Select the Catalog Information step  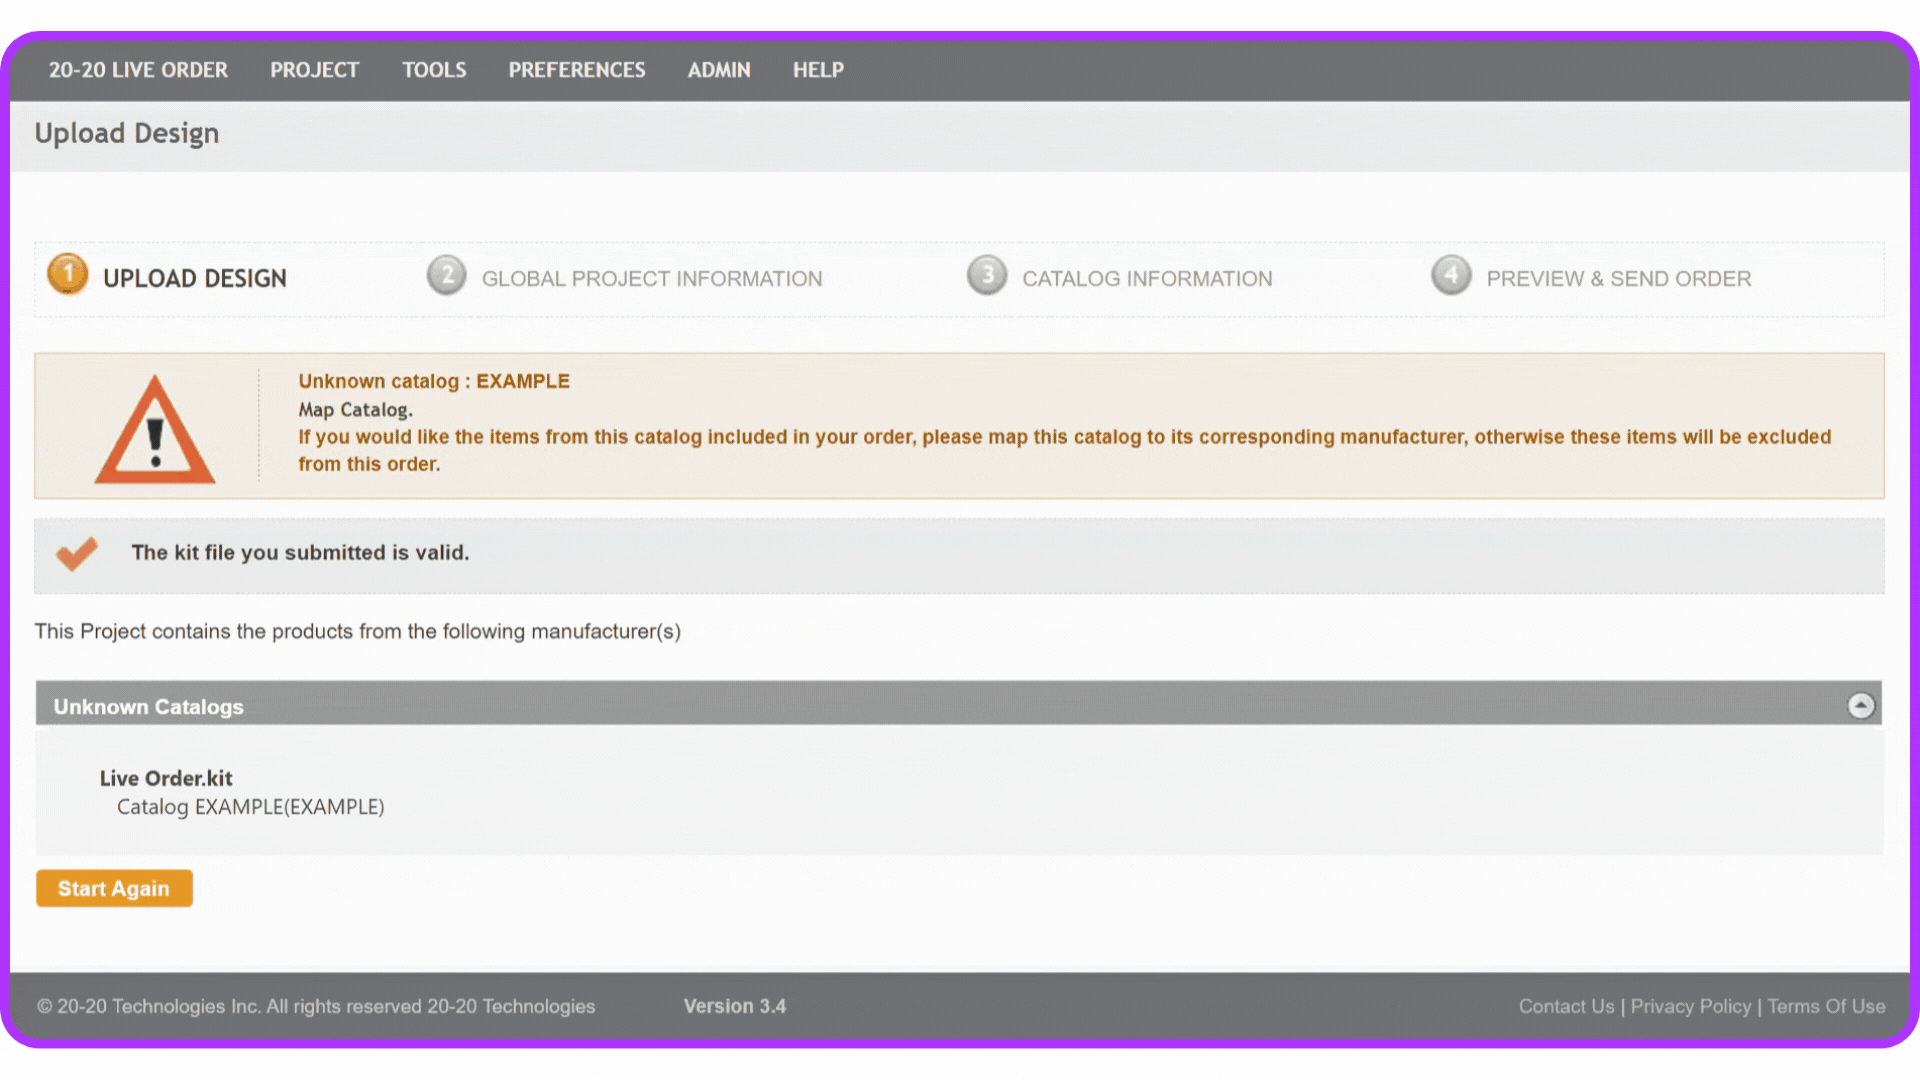pos(1147,279)
